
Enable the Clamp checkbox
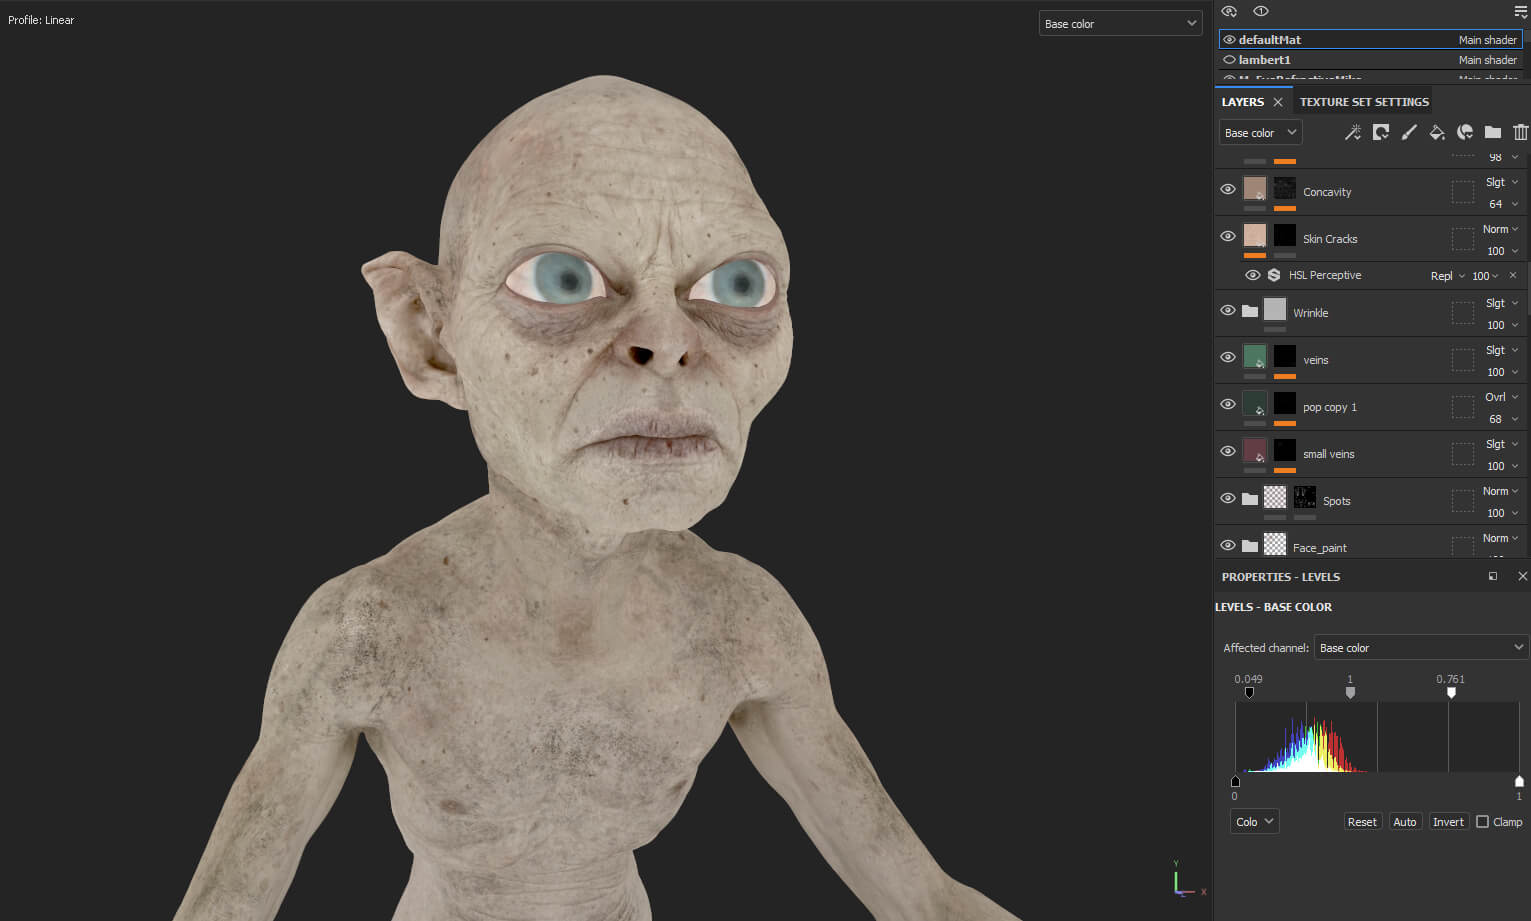pyautogui.click(x=1483, y=821)
